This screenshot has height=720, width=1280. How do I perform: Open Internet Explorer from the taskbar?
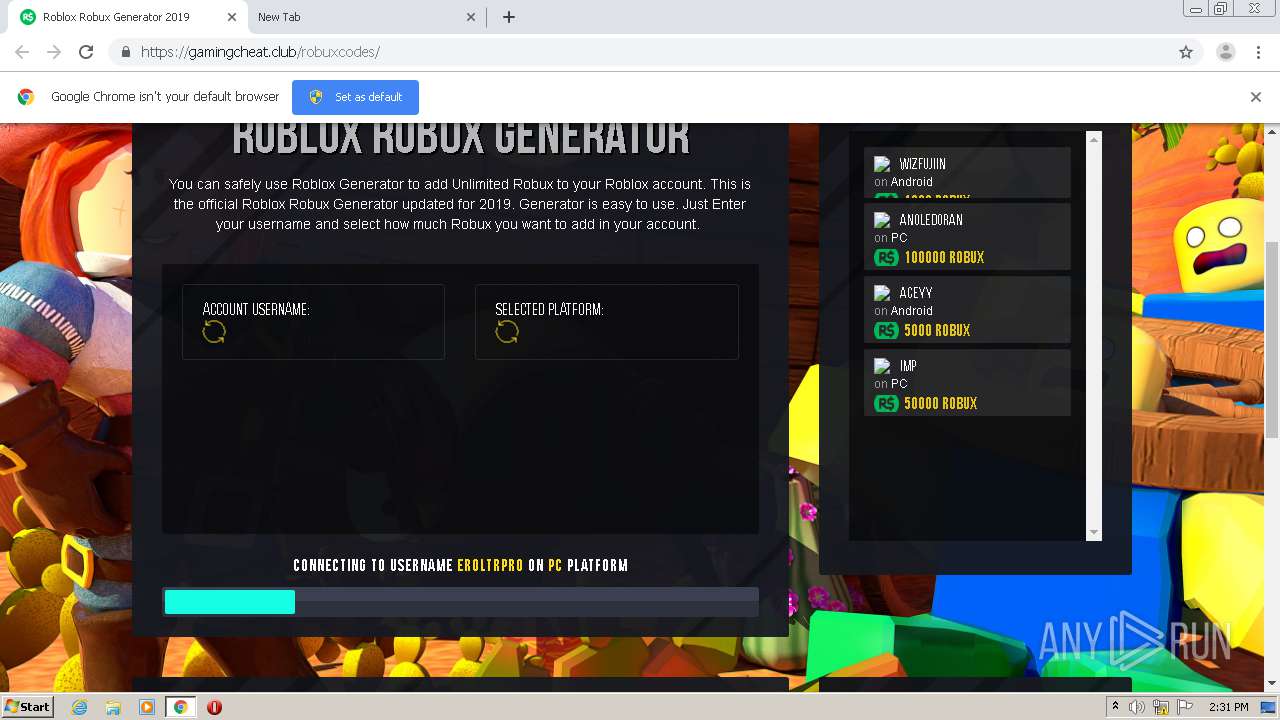click(x=80, y=707)
